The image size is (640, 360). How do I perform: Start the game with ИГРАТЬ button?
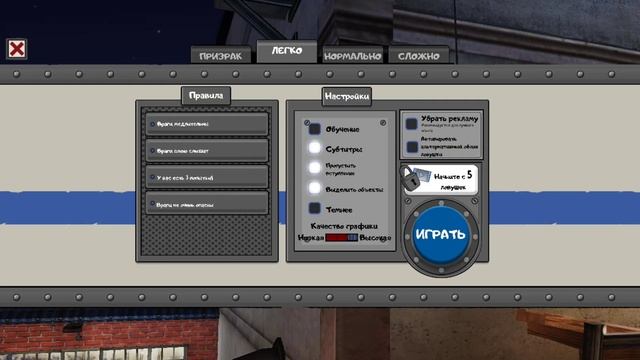[441, 235]
